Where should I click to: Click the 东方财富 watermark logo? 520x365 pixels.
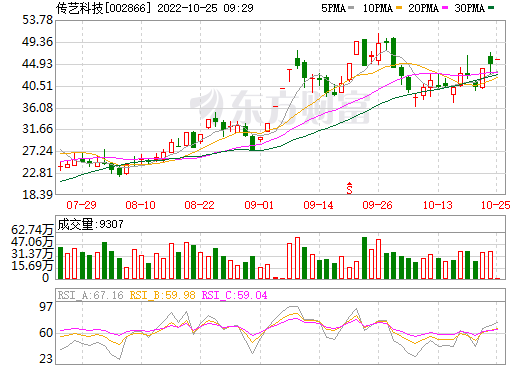[x=280, y=107]
